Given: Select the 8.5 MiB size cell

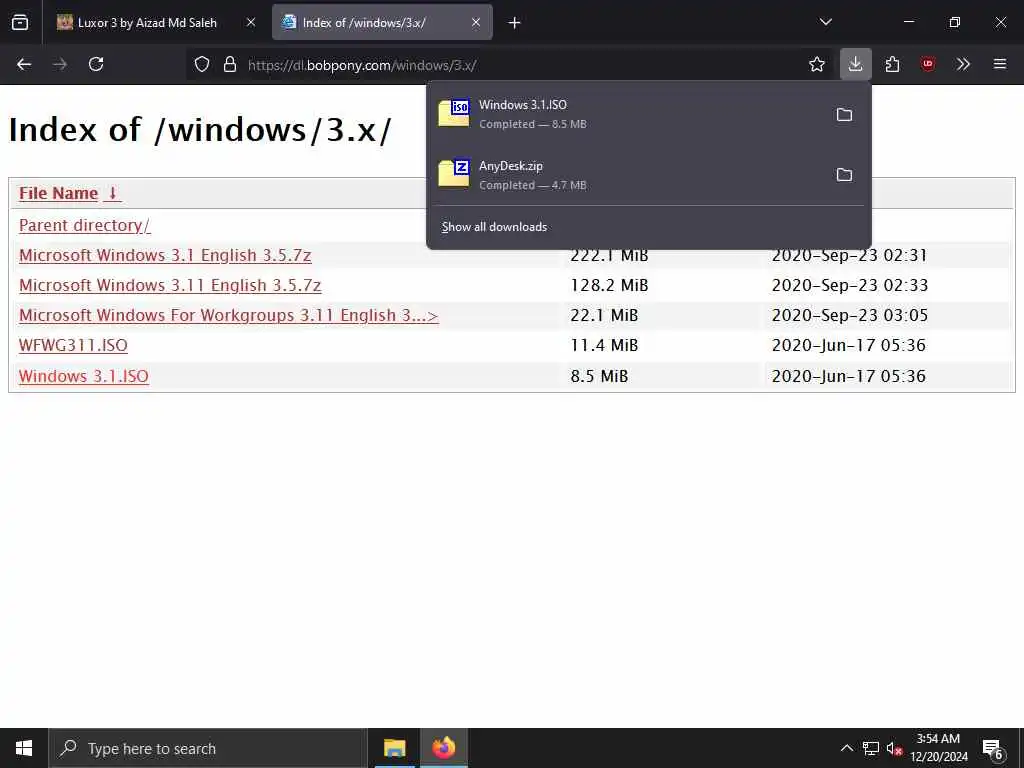Looking at the screenshot, I should pyautogui.click(x=599, y=376).
